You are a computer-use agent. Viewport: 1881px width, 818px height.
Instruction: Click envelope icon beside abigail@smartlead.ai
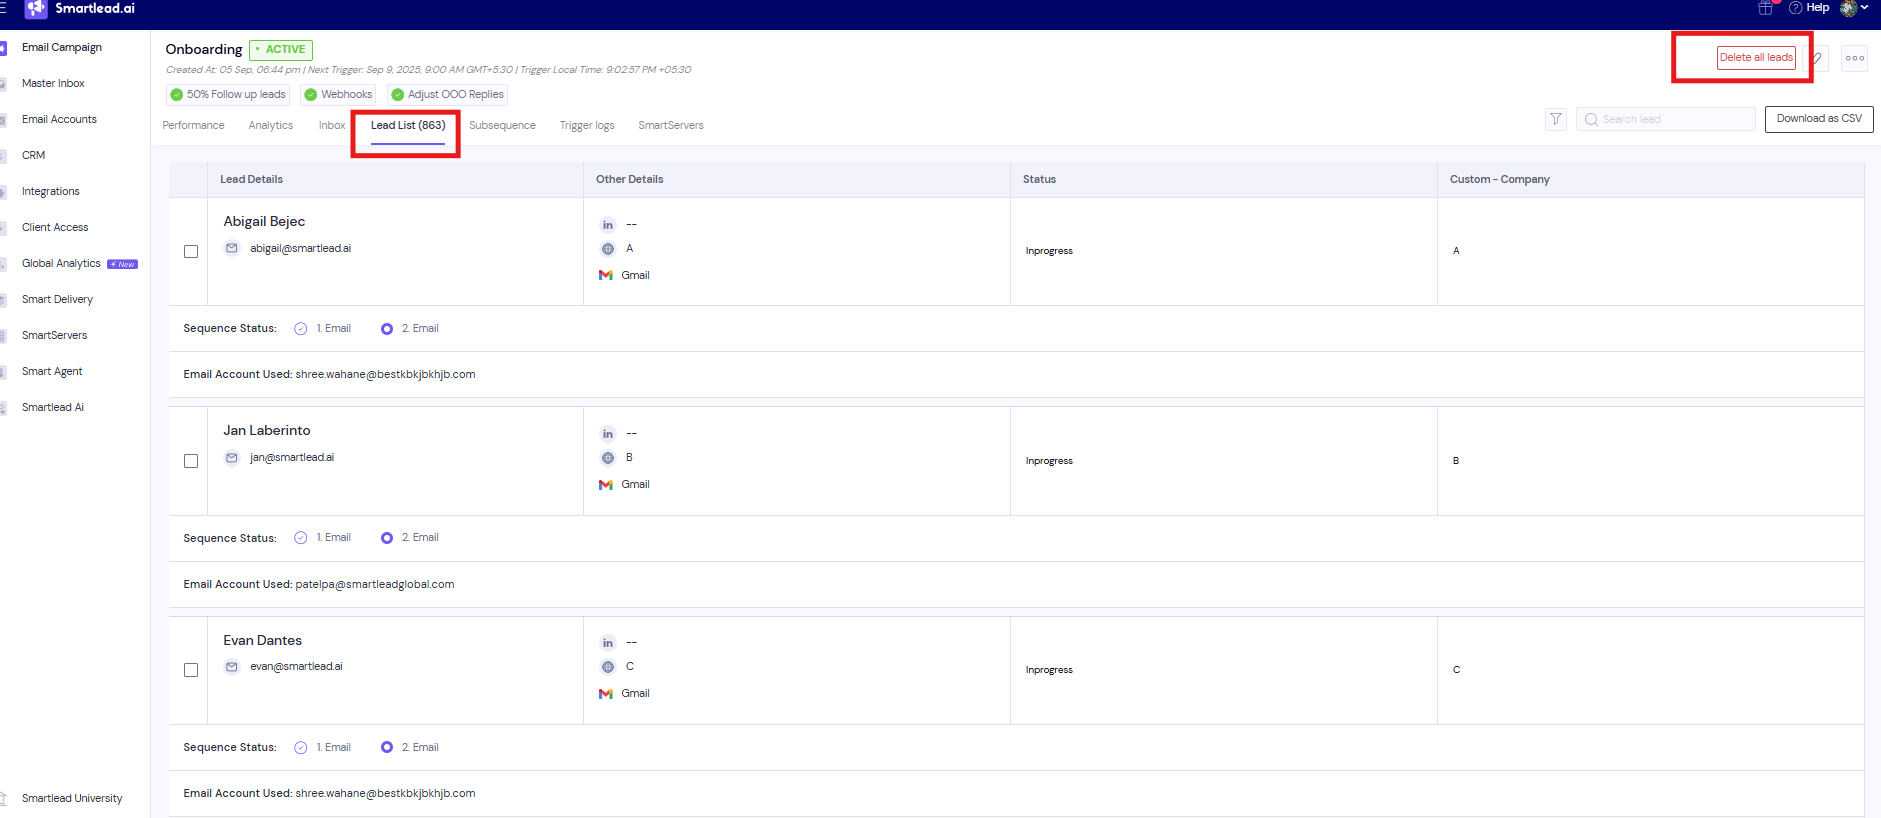(x=232, y=248)
